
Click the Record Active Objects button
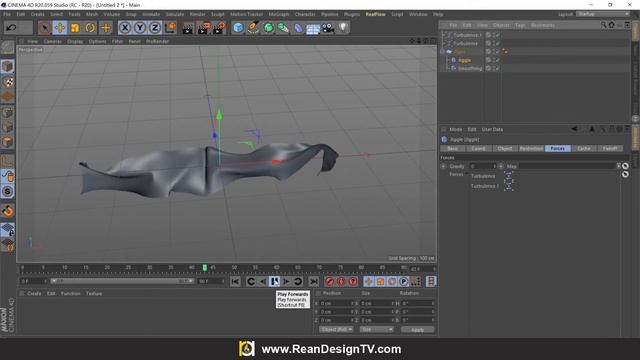(x=329, y=282)
